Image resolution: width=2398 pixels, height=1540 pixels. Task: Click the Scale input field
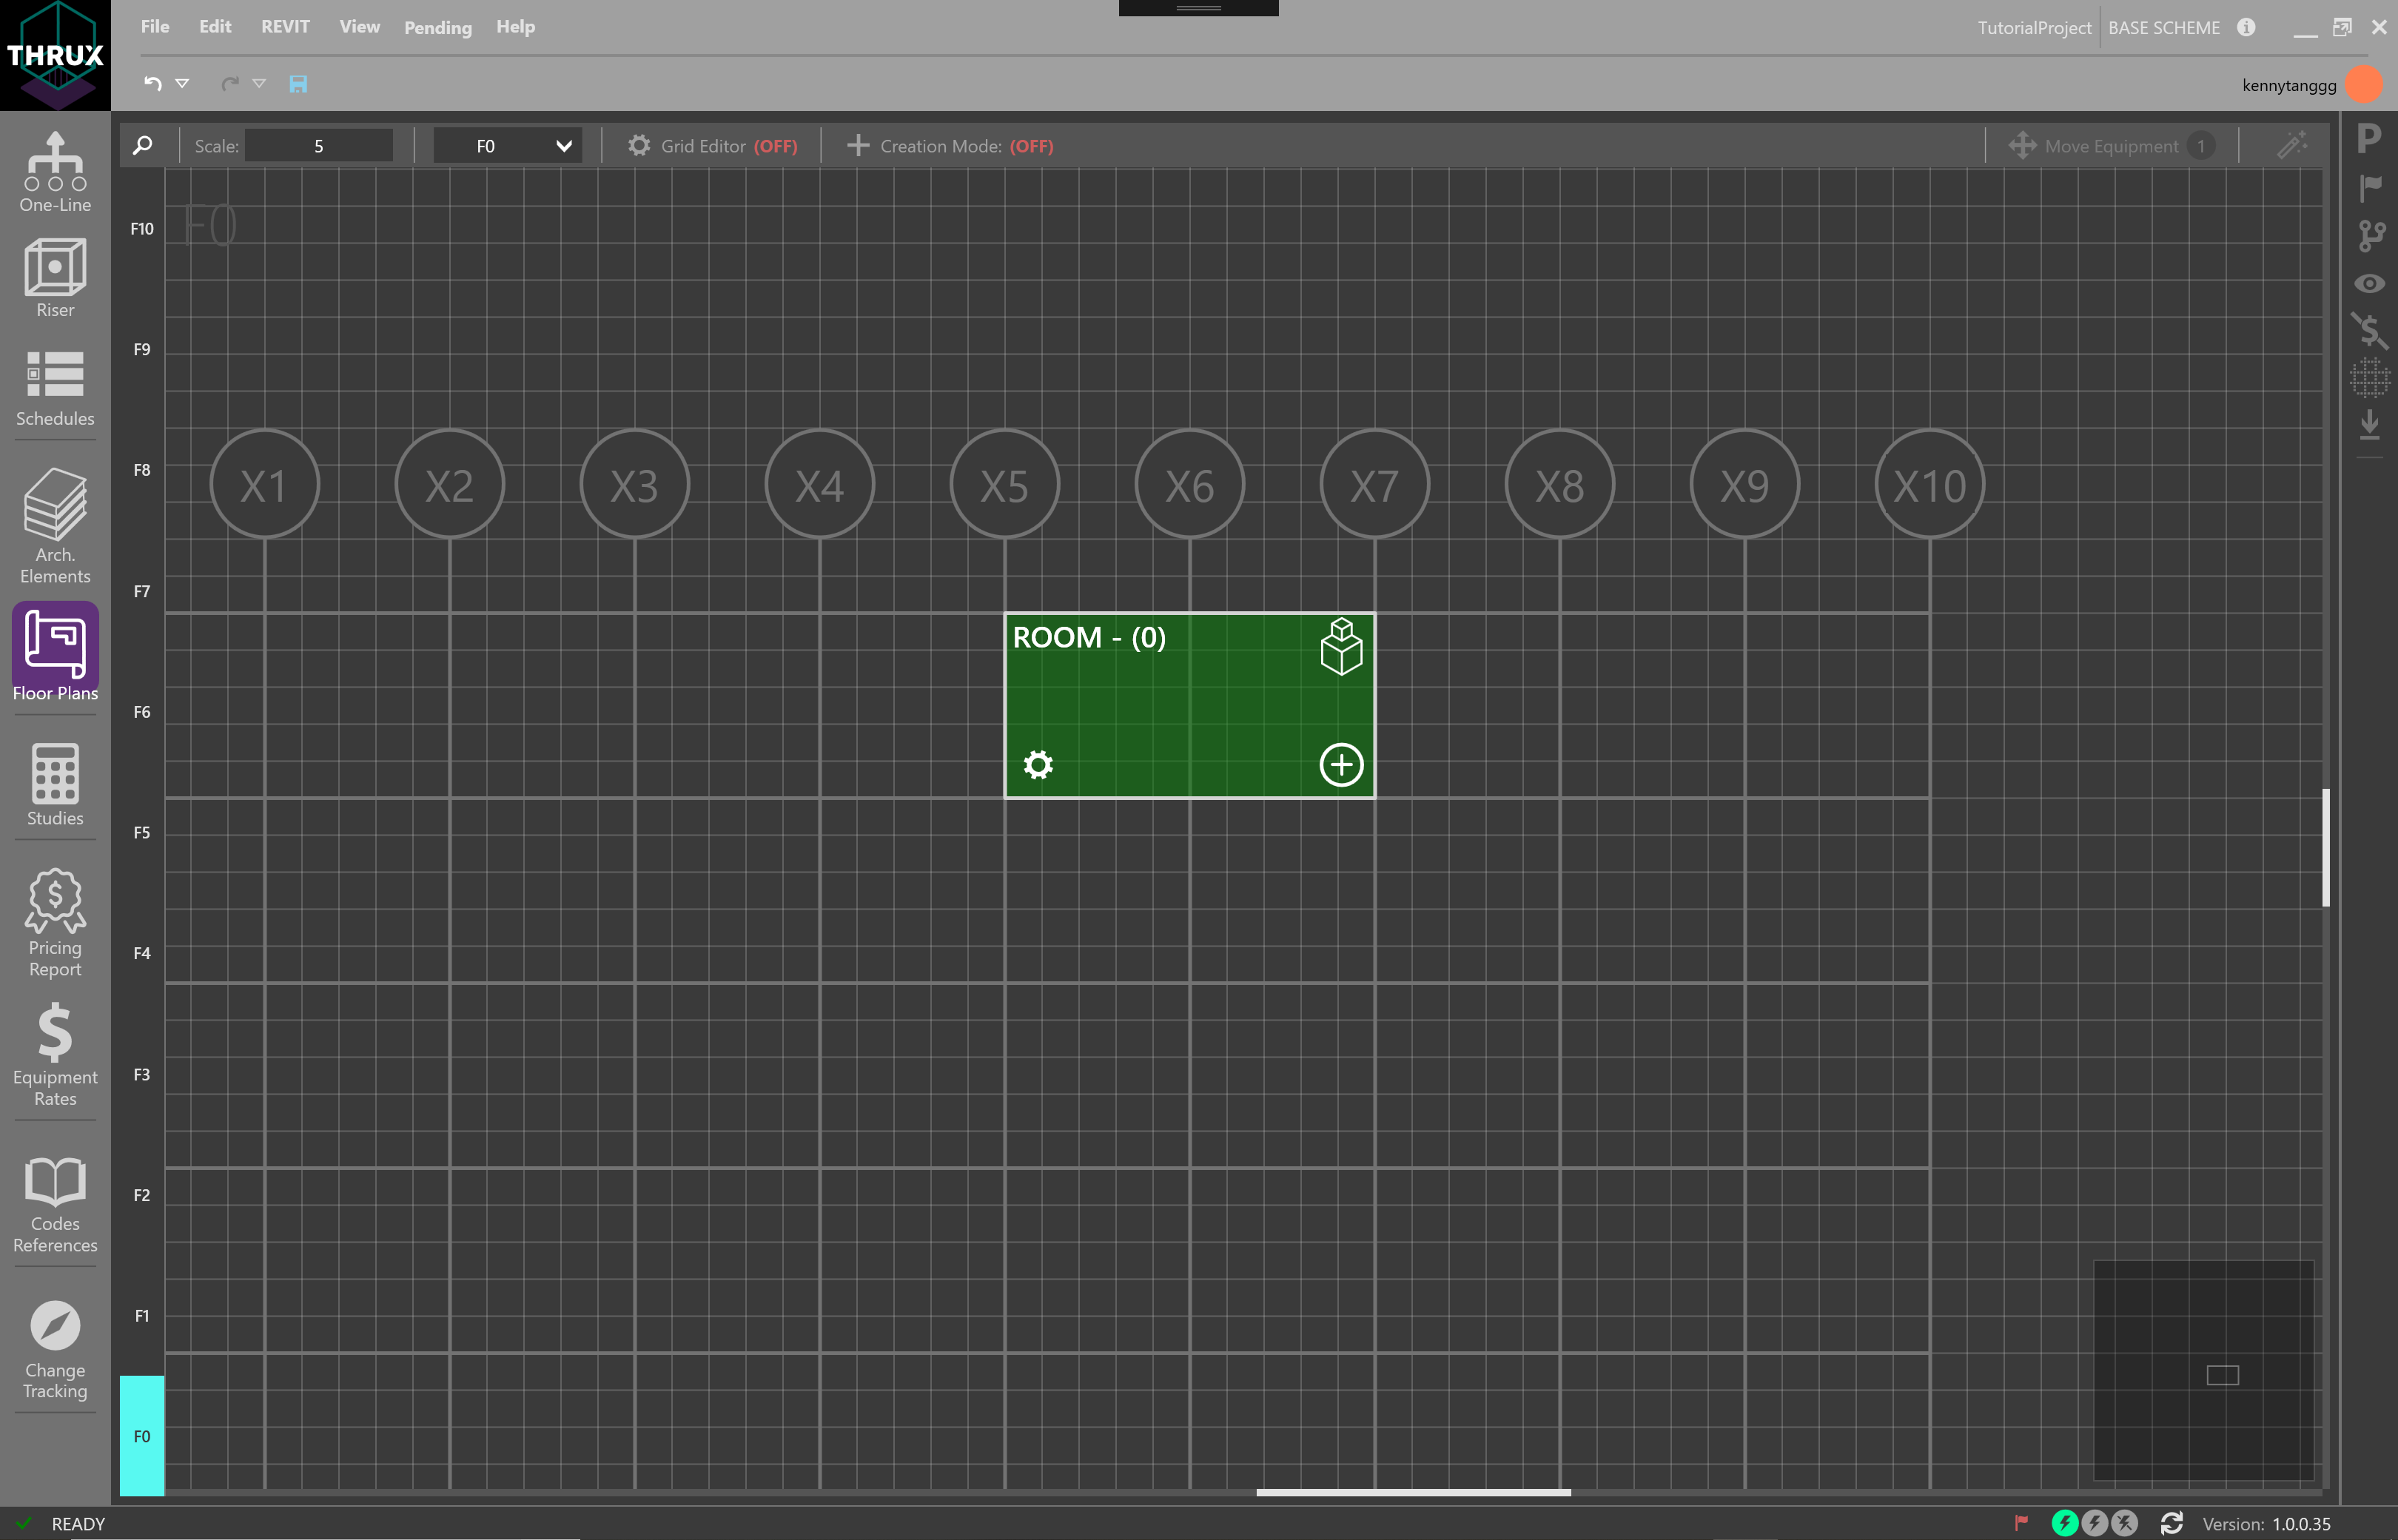319,146
